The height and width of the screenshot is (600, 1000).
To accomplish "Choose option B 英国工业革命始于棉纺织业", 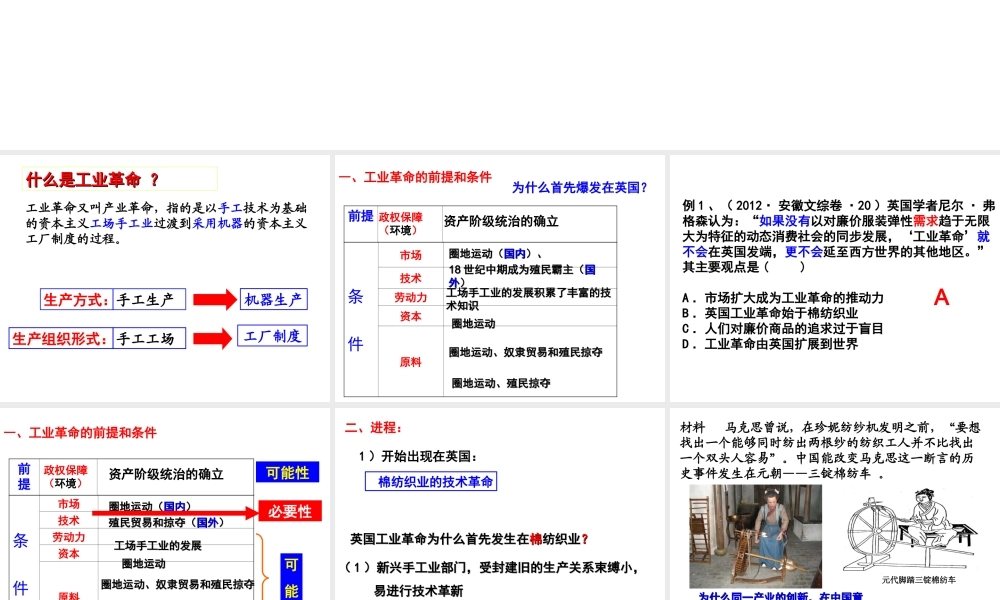I will click(x=768, y=313).
